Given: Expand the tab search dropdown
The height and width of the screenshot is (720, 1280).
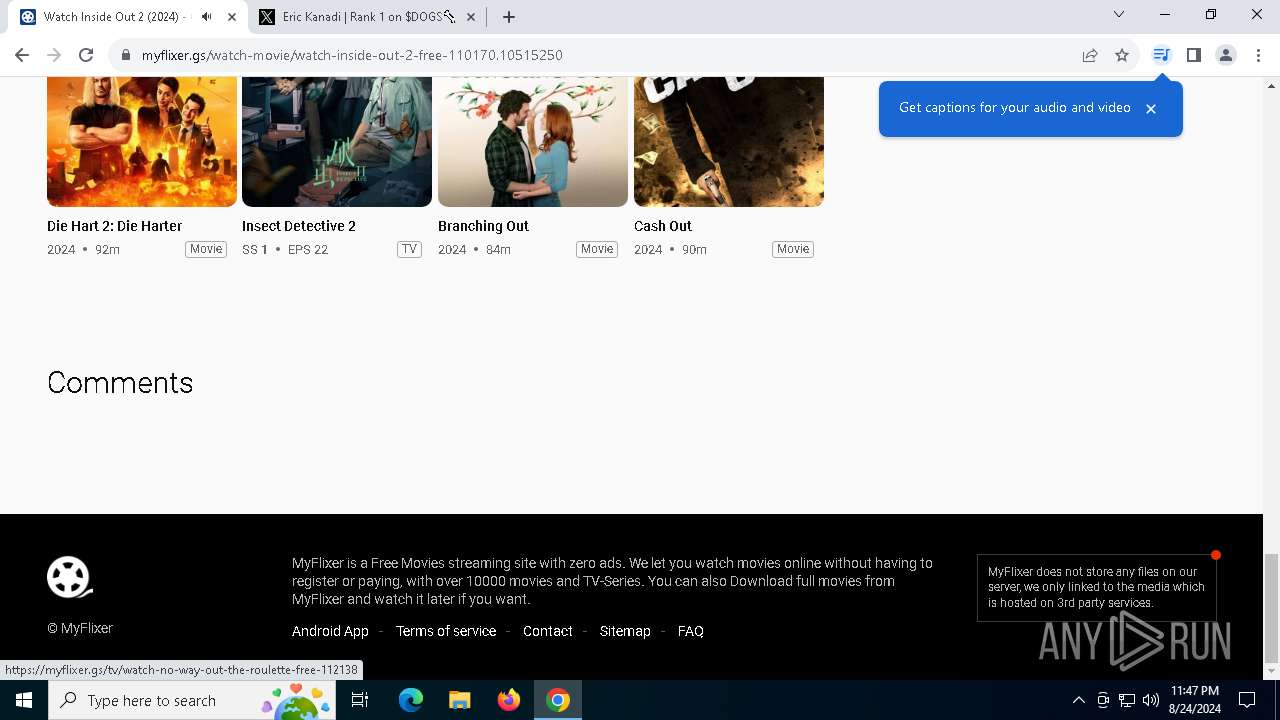Looking at the screenshot, I should [1119, 14].
